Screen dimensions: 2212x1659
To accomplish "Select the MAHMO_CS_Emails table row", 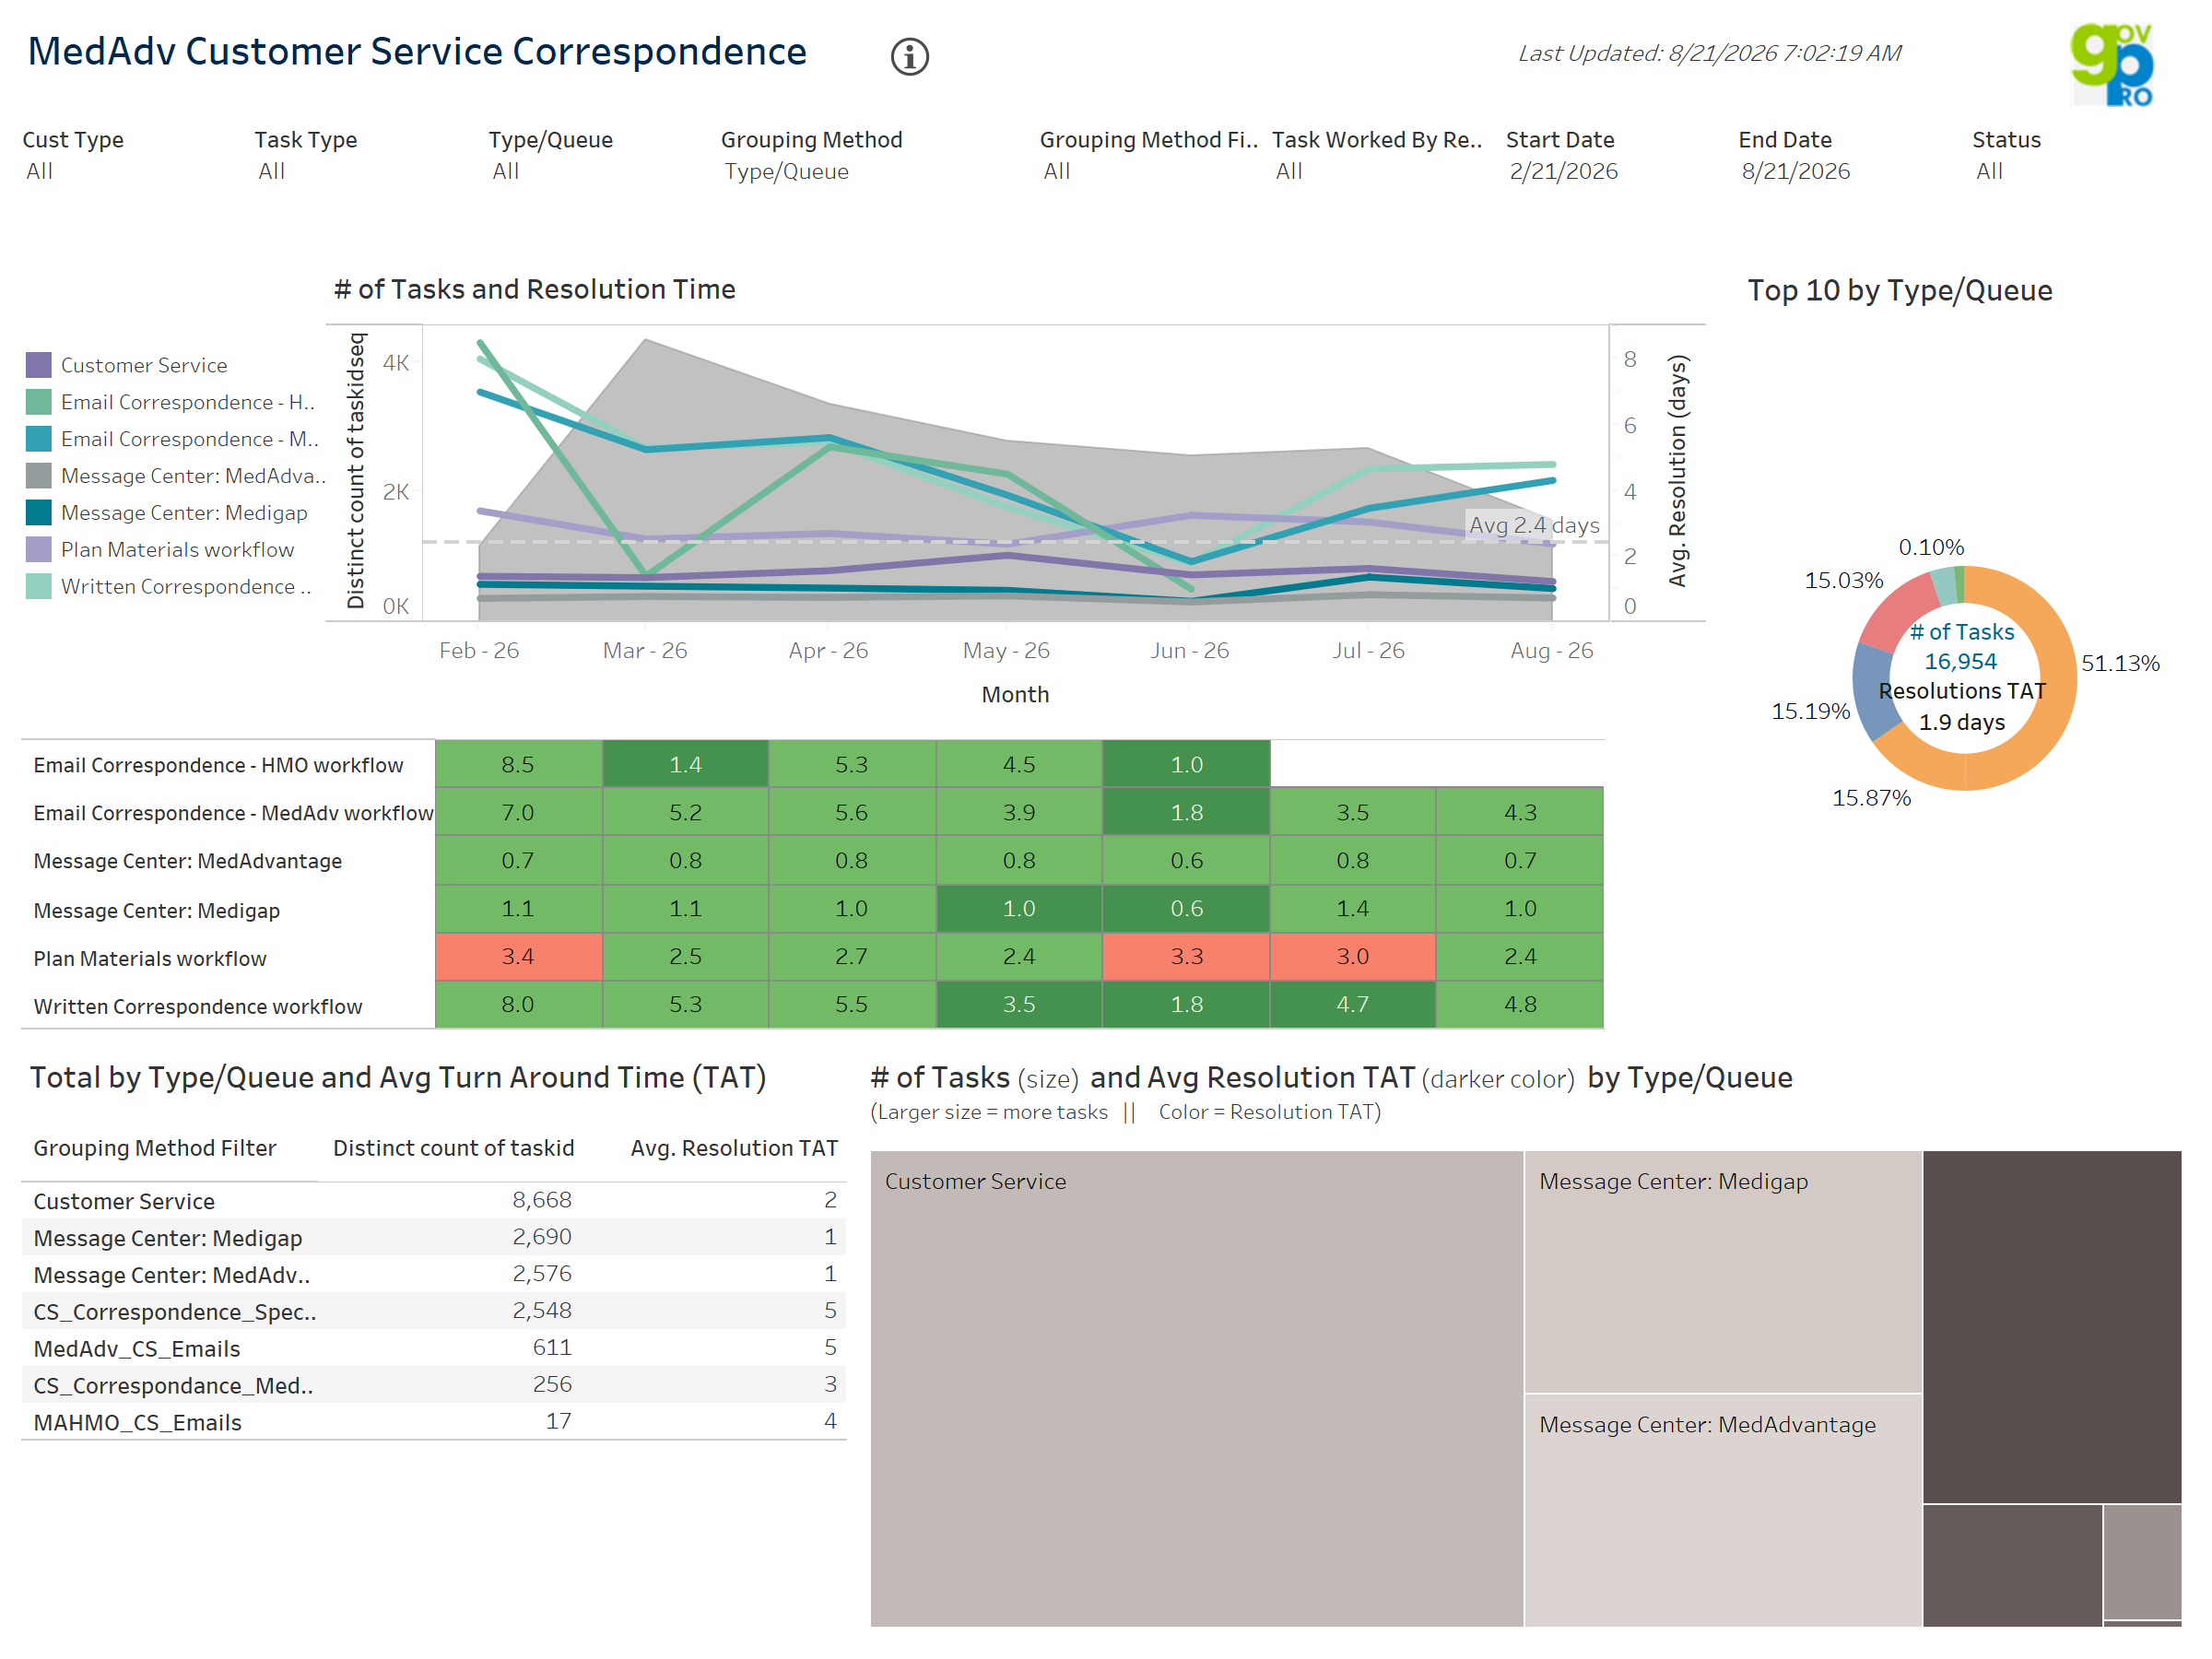I will click(x=434, y=1421).
